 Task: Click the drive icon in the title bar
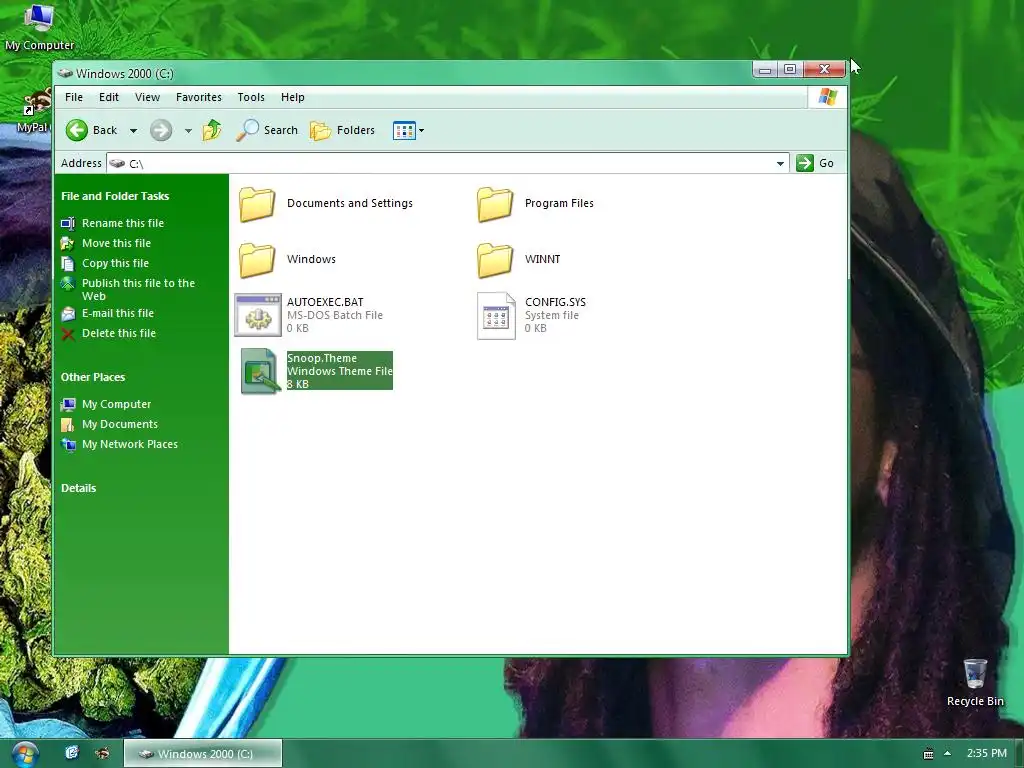65,73
